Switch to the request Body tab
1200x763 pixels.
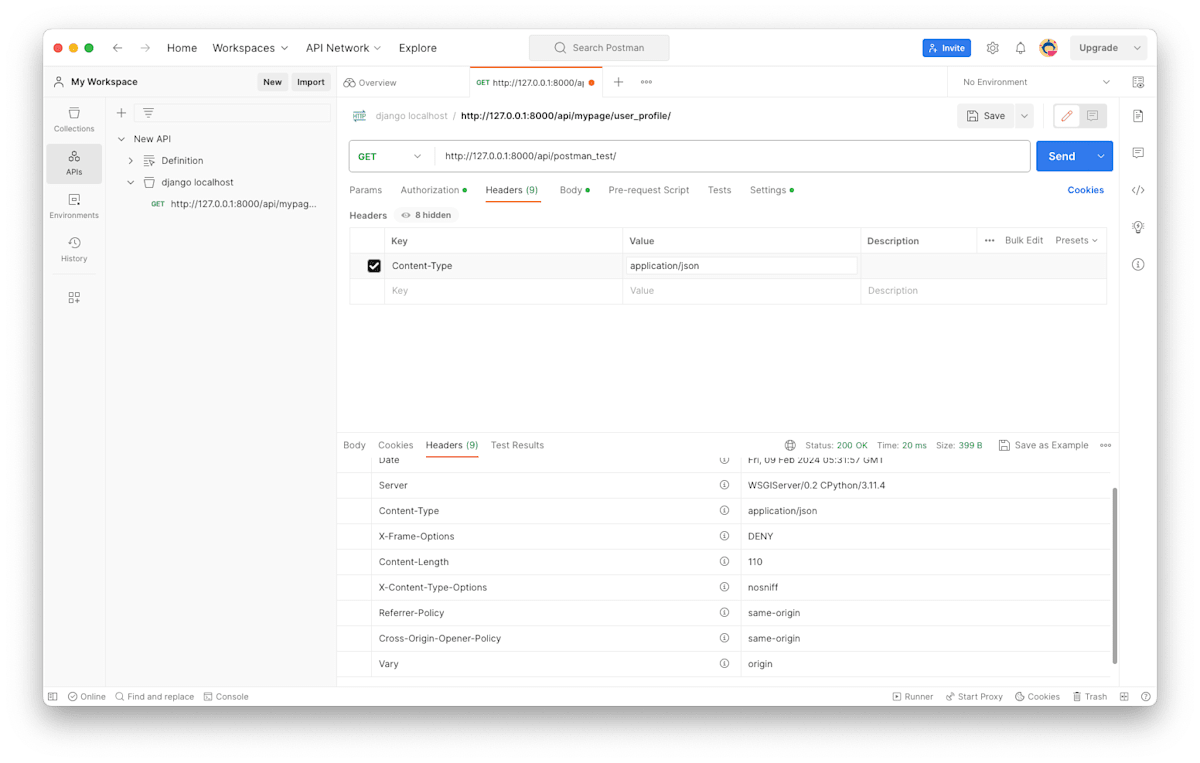(574, 190)
